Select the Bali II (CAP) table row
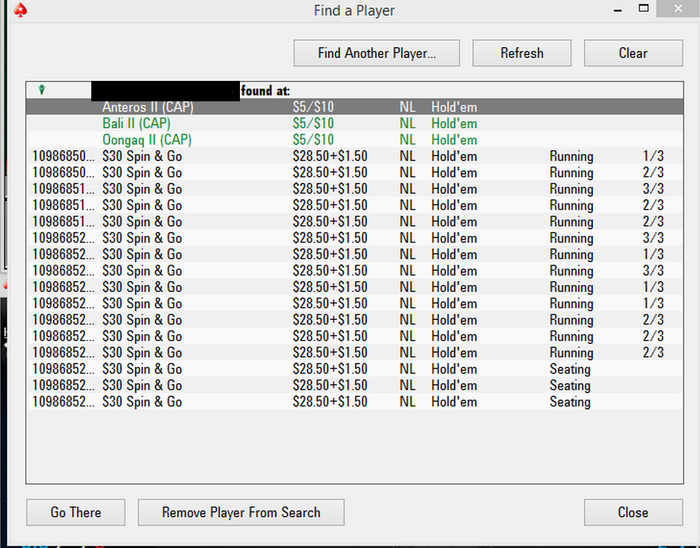700x548 pixels. (354, 123)
